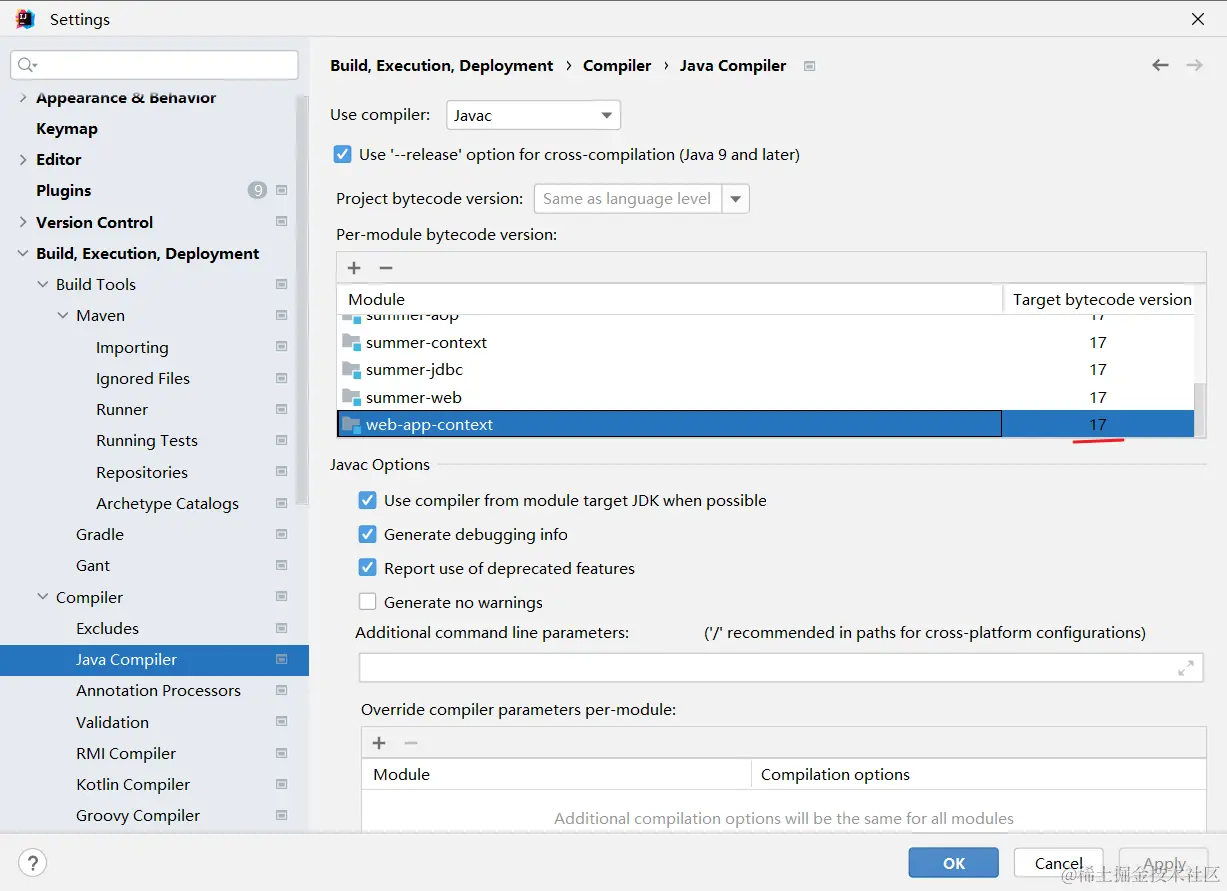Click Additional command line parameters text field
This screenshot has height=891, width=1227.
click(781, 668)
